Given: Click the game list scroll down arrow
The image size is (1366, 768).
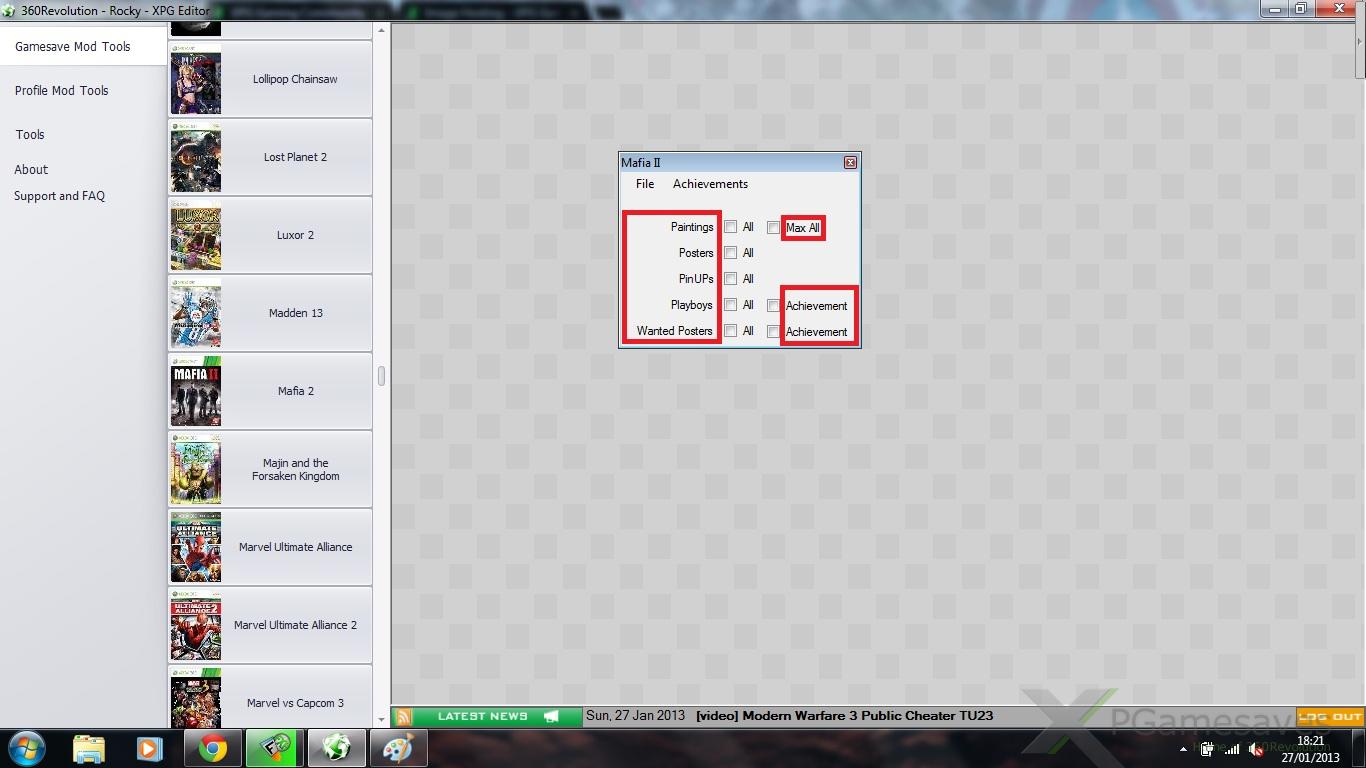Looking at the screenshot, I should (381, 718).
